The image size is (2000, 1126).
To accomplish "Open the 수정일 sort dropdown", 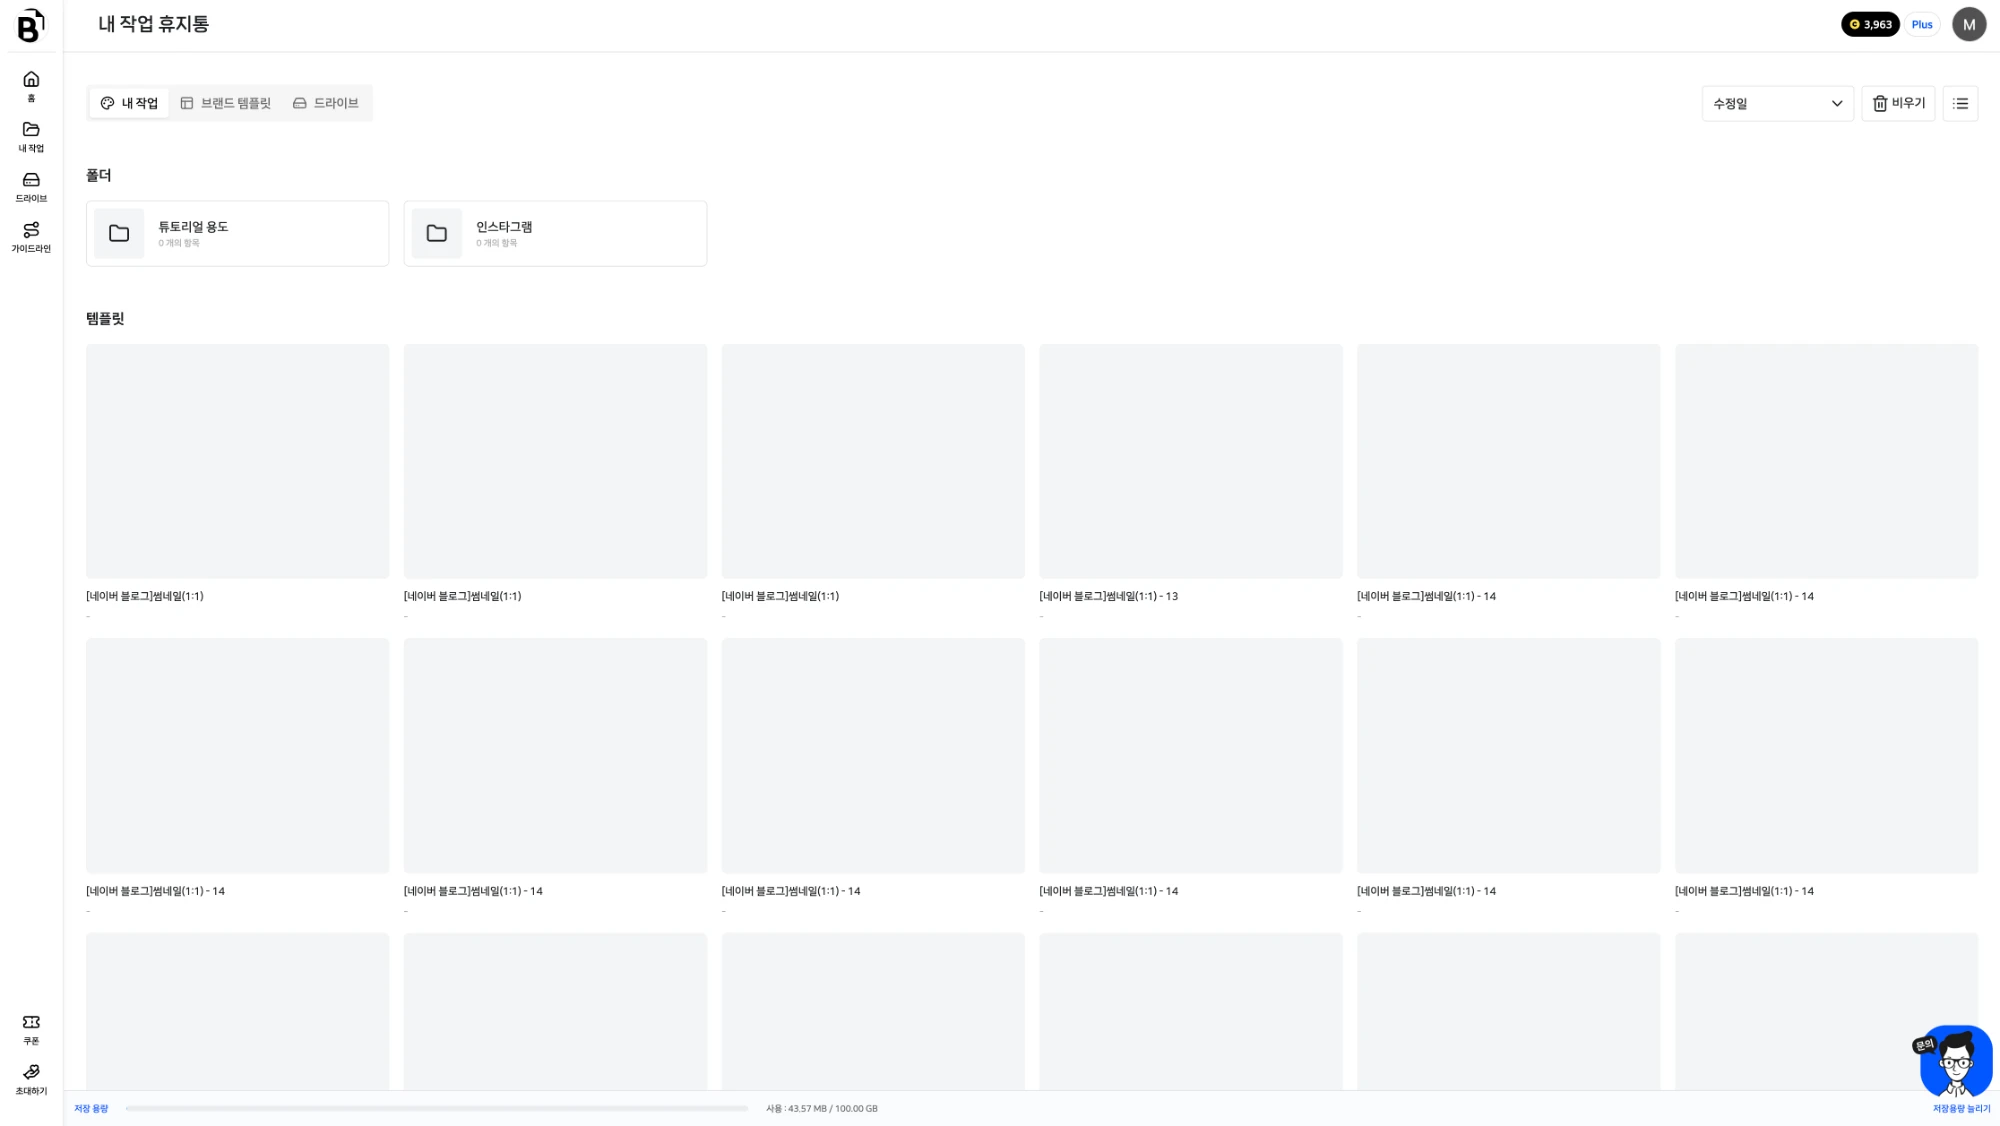I will point(1777,103).
